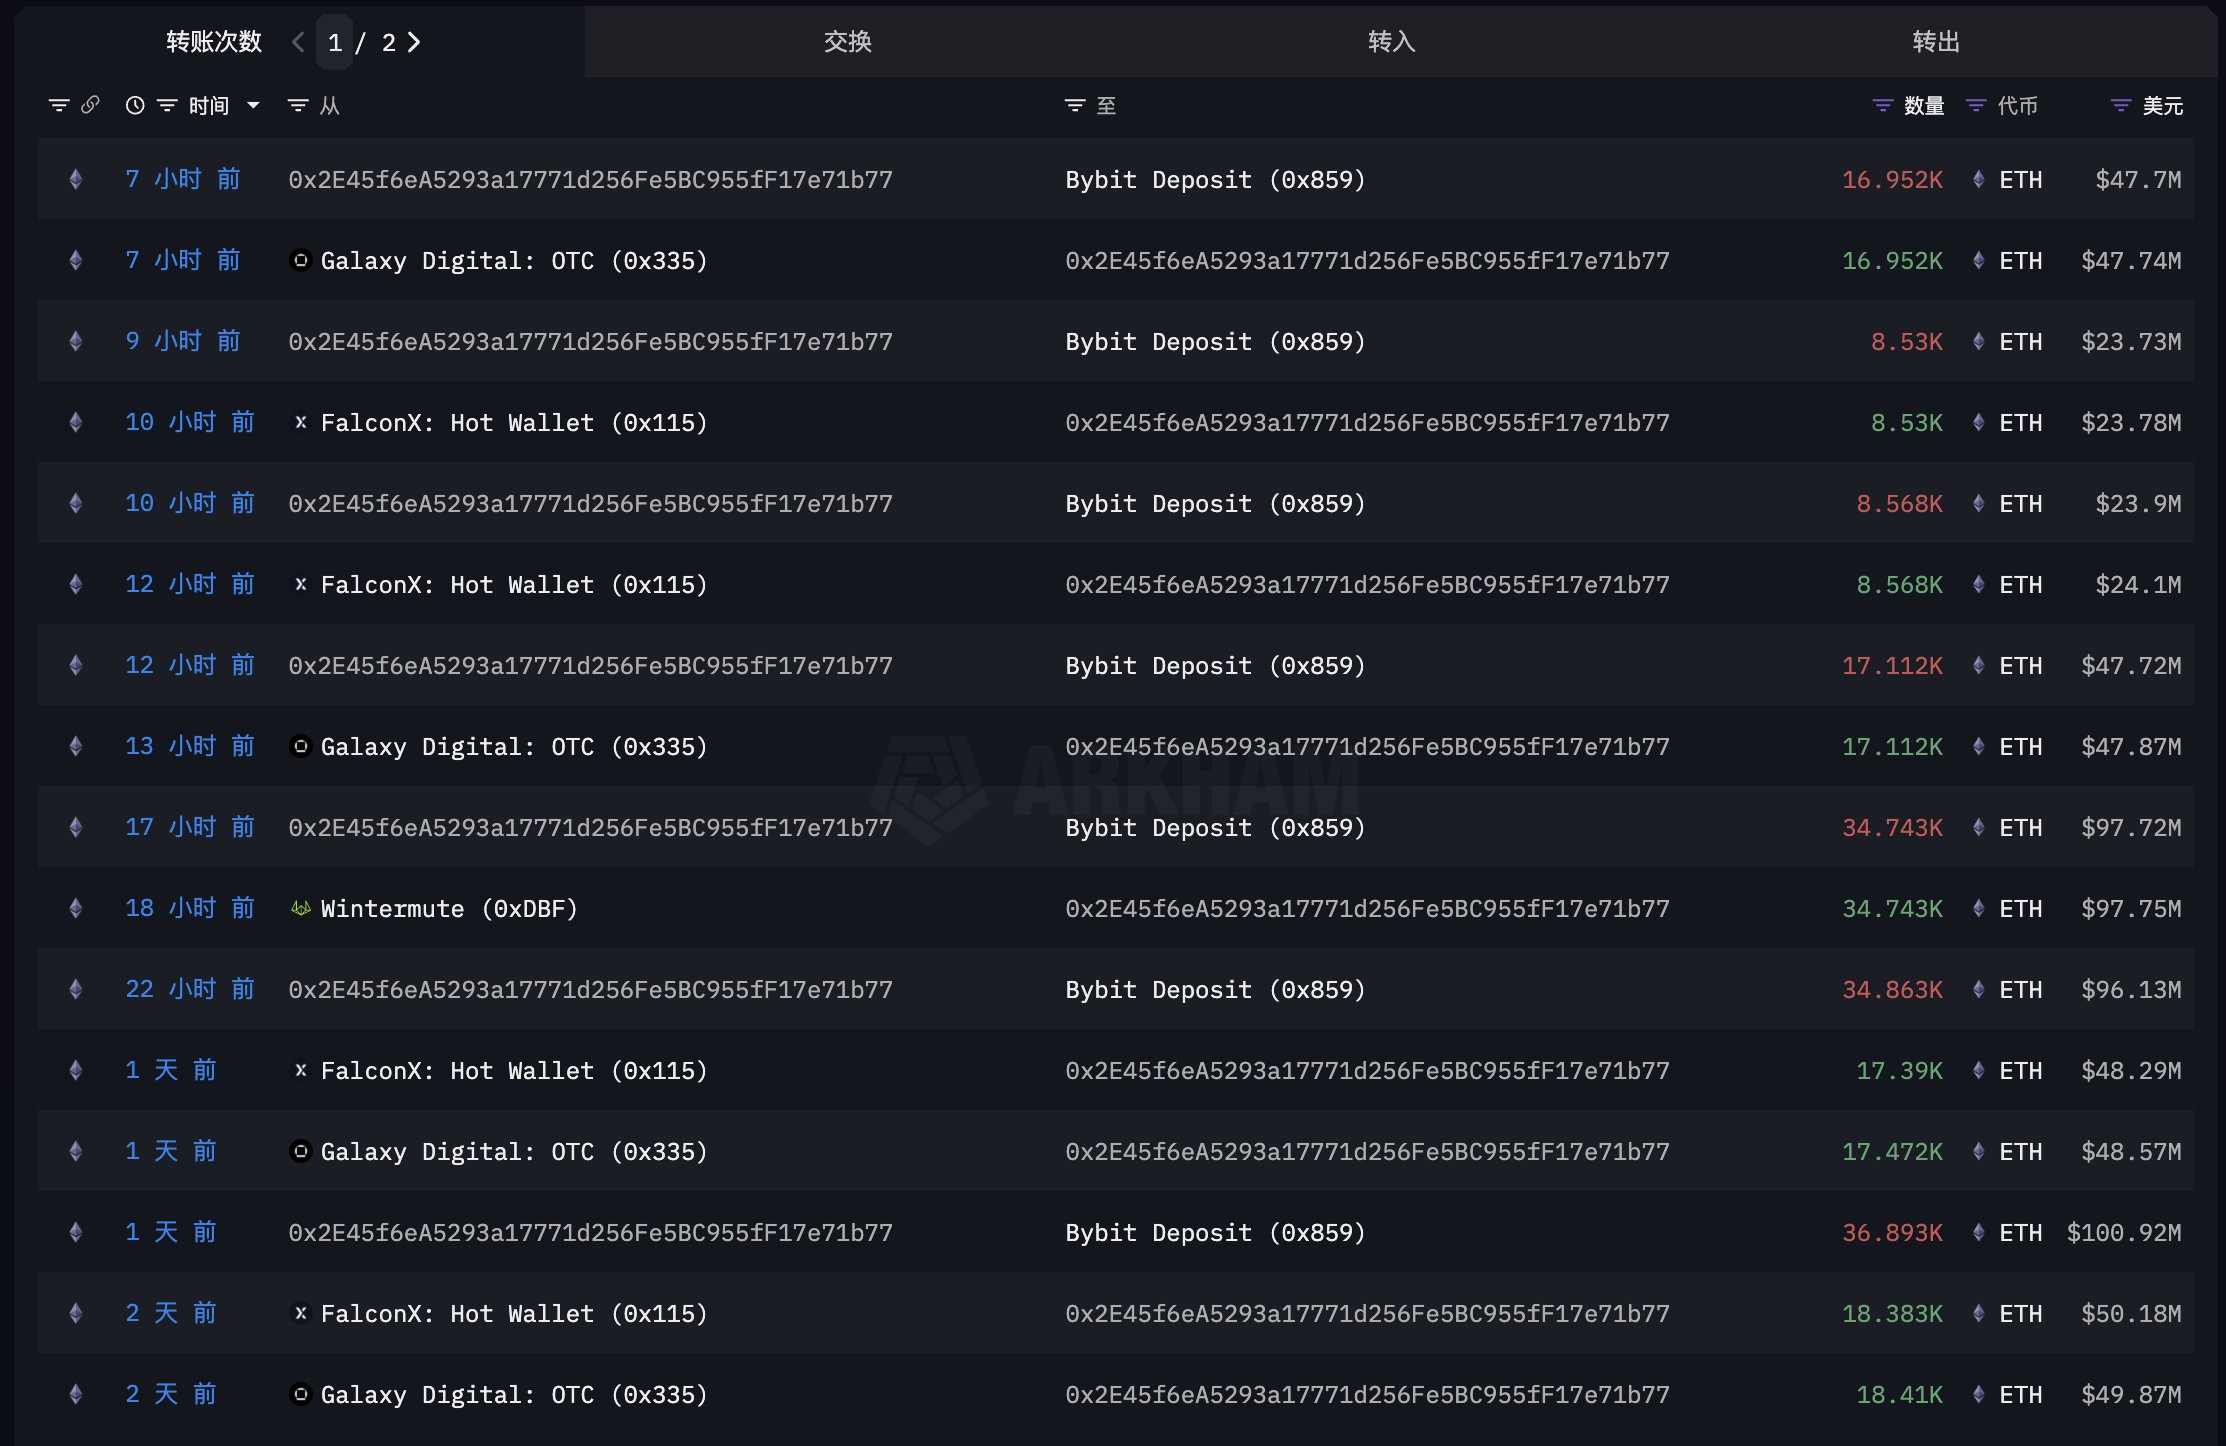Open Wintermute (0xDBF) sender link
The image size is (2226, 1446).
[x=448, y=908]
